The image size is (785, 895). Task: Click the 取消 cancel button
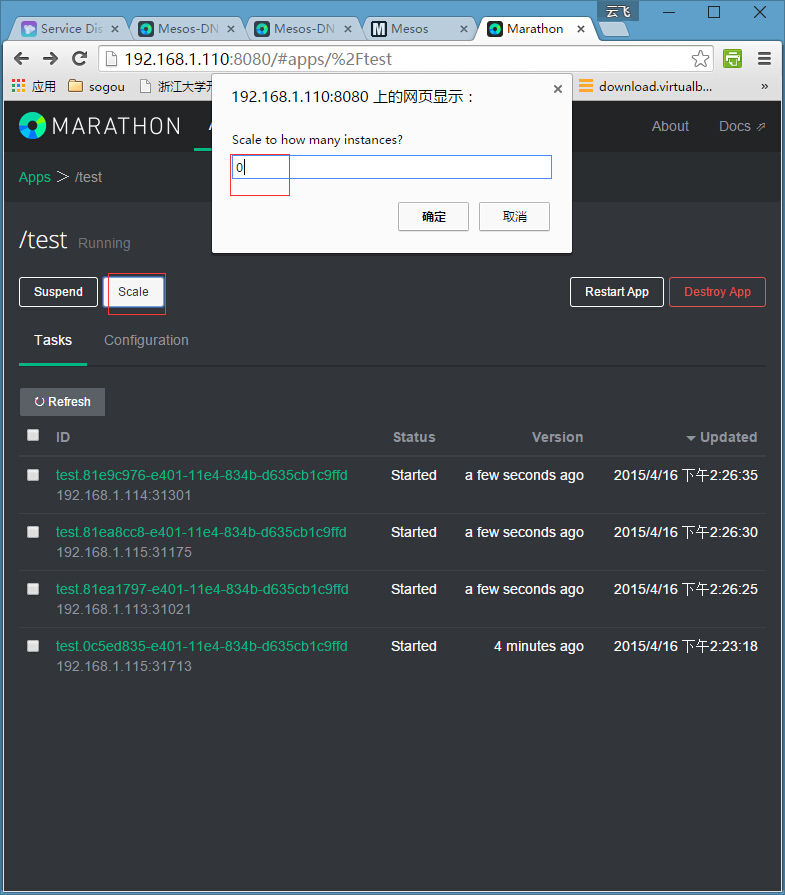[x=514, y=216]
